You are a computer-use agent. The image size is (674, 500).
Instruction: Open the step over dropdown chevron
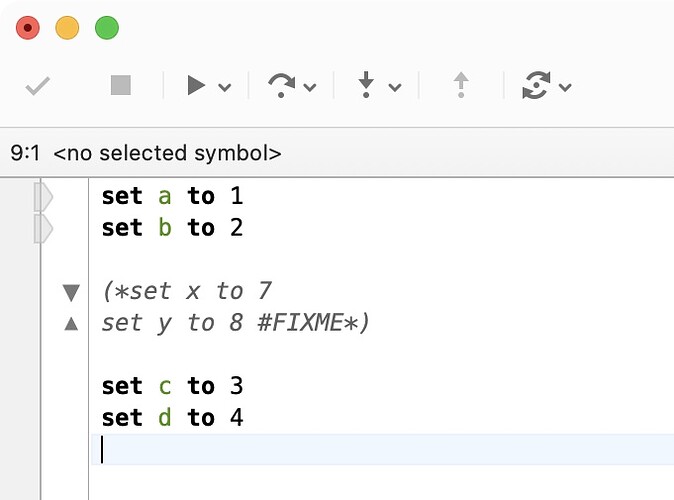[310, 87]
